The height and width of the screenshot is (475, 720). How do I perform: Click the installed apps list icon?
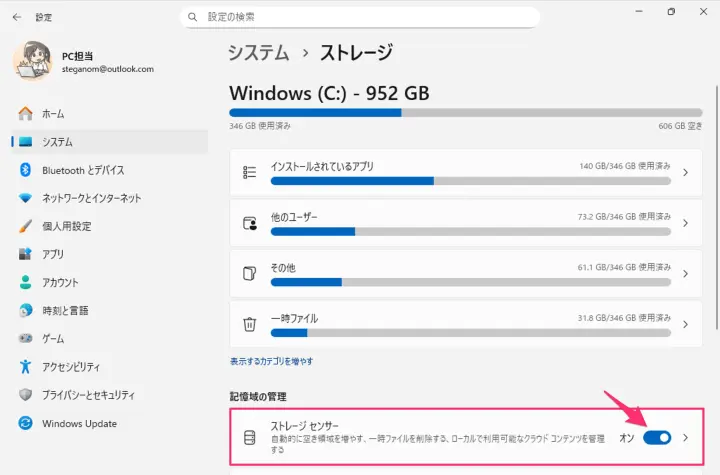250,173
